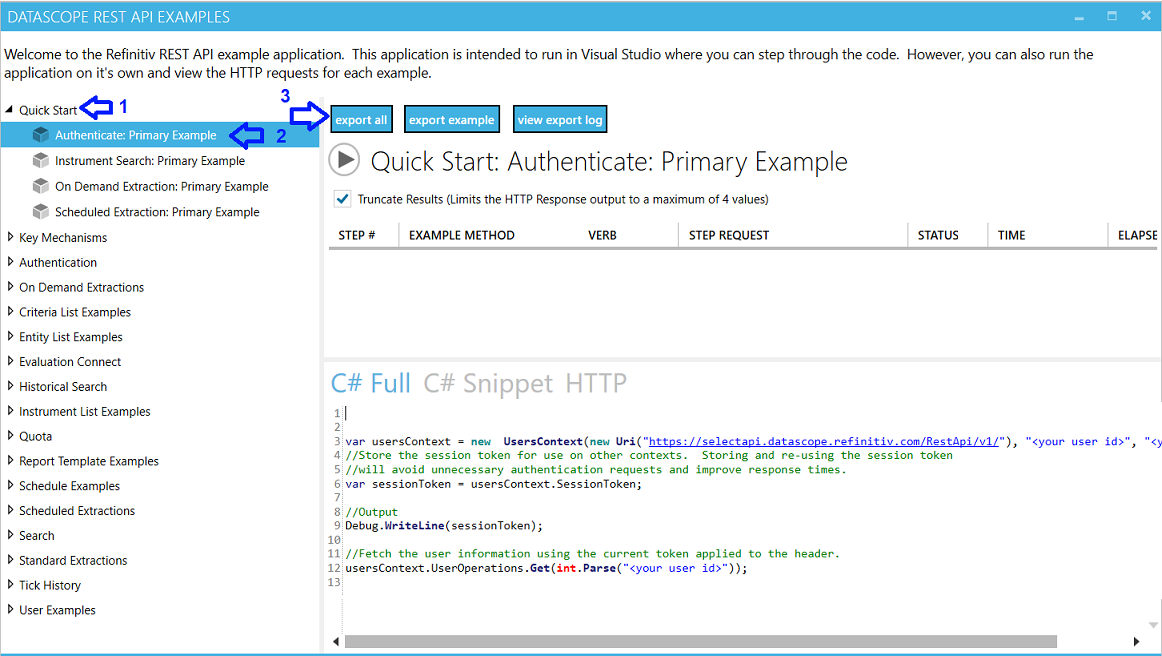Click the view export log button
The width and height of the screenshot is (1162, 656).
pyautogui.click(x=560, y=119)
